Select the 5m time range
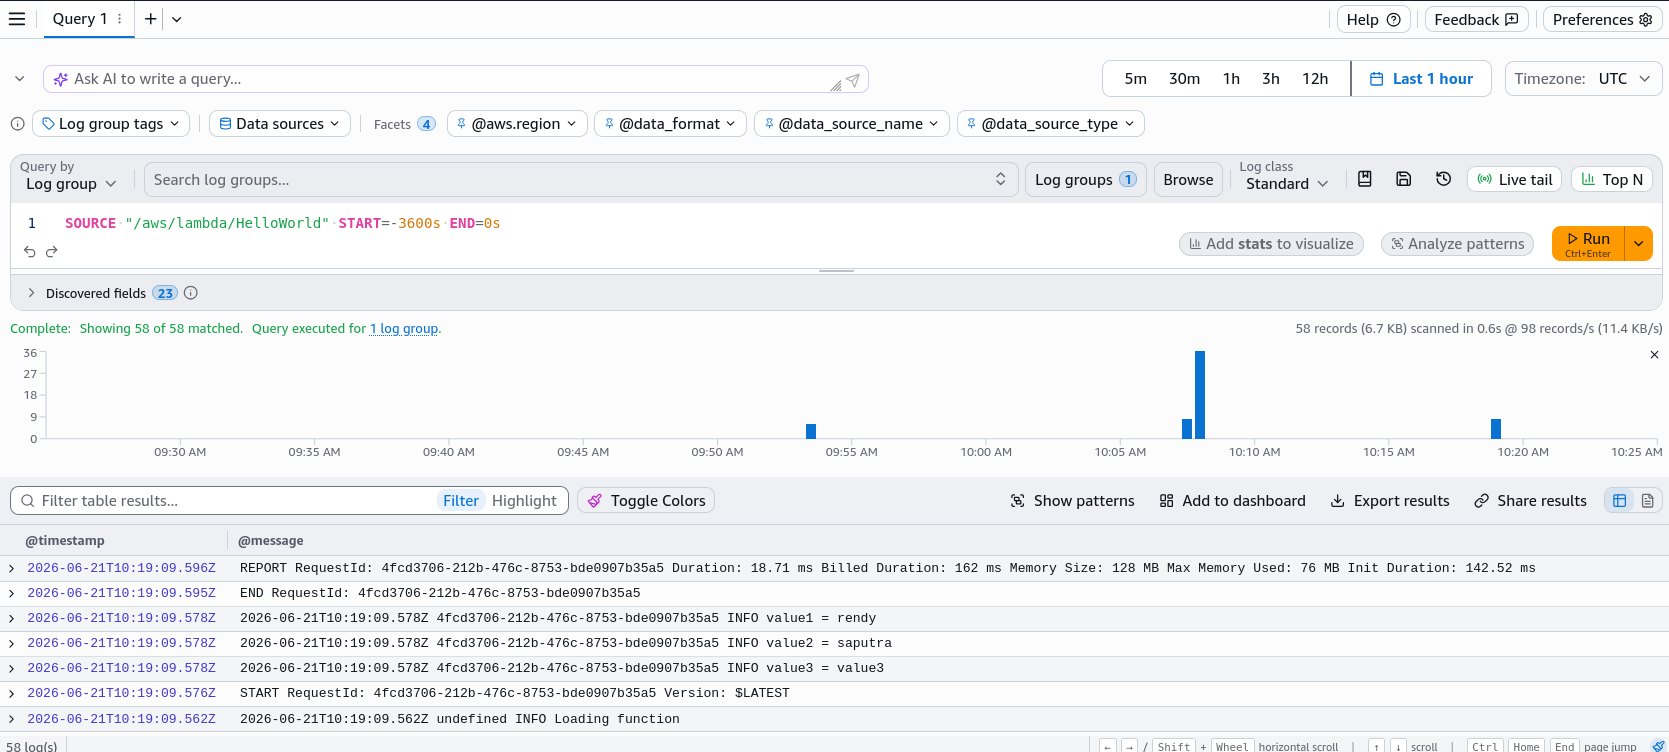 pyautogui.click(x=1136, y=79)
